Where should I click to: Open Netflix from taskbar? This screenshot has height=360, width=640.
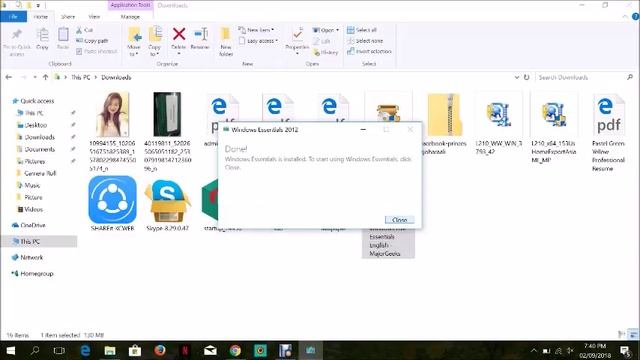click(185, 350)
